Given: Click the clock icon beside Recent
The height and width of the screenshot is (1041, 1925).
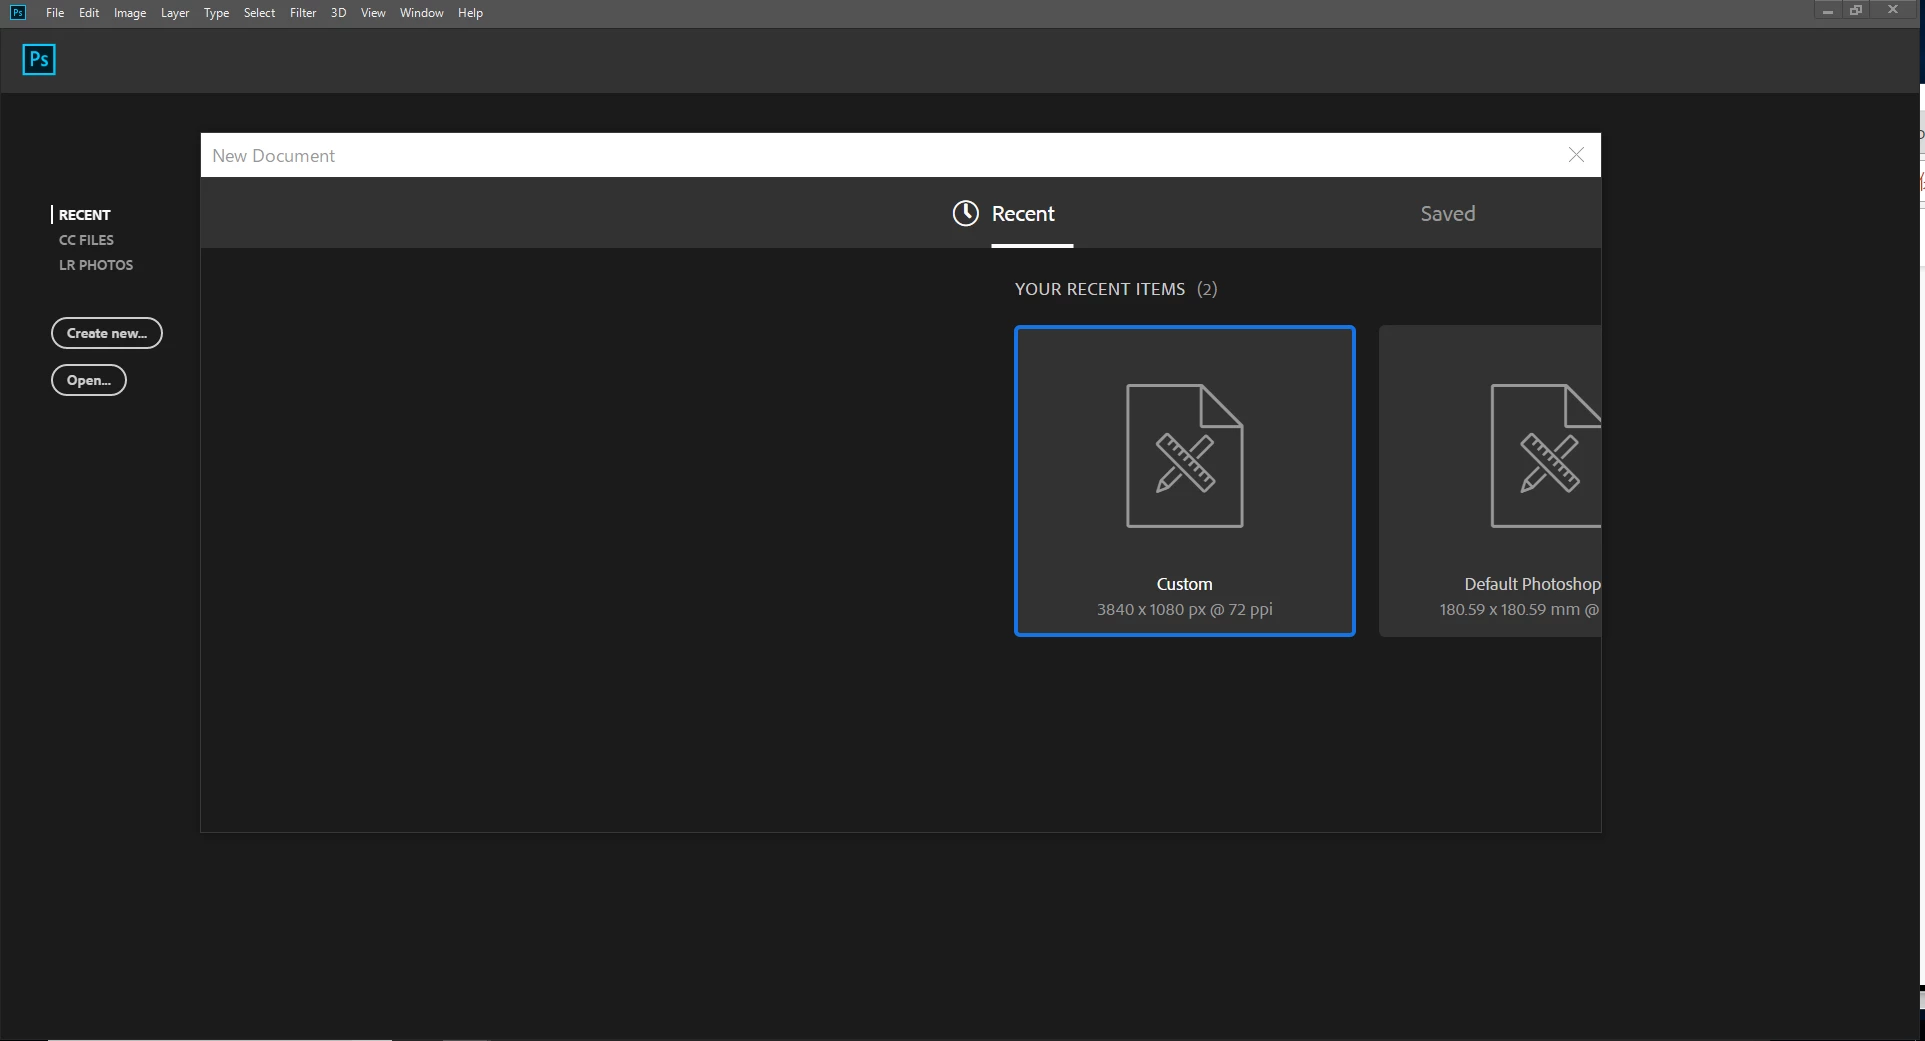Looking at the screenshot, I should [x=965, y=213].
